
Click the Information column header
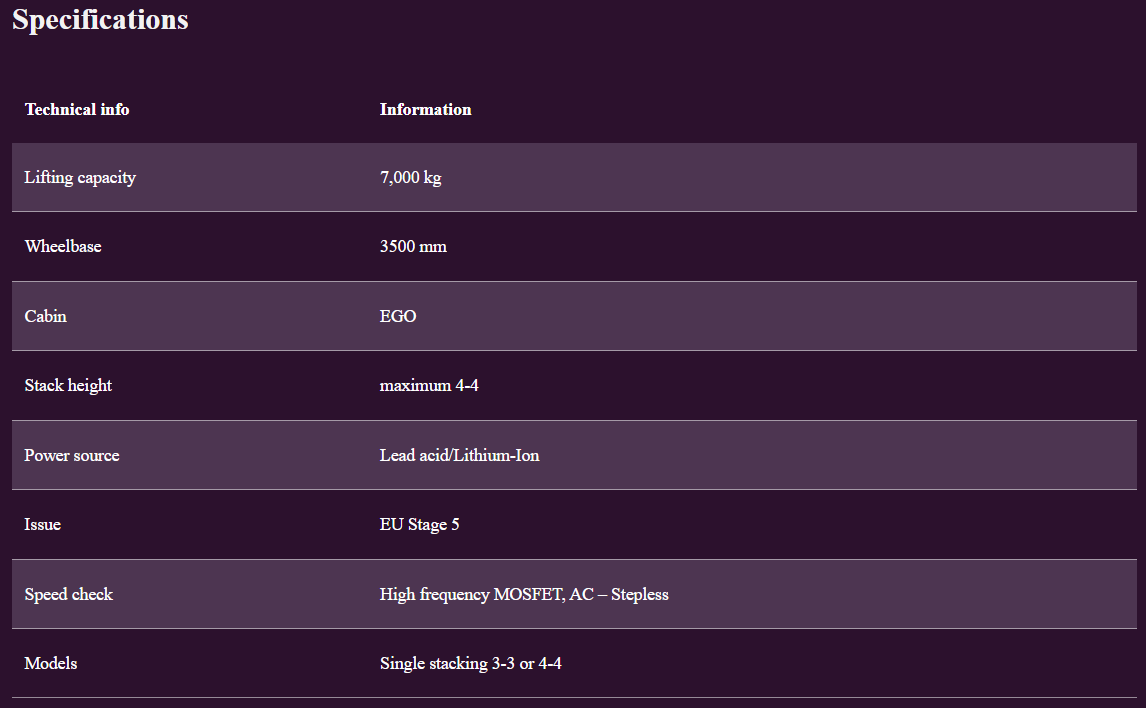point(425,109)
